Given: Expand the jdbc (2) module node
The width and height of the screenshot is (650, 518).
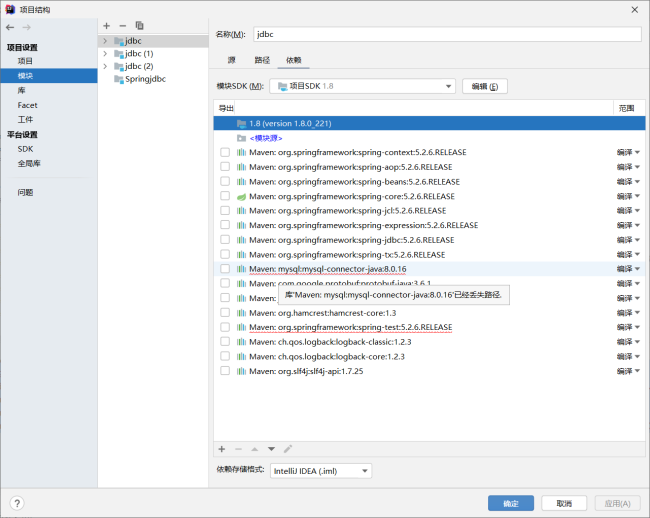Looking at the screenshot, I should click(105, 66).
